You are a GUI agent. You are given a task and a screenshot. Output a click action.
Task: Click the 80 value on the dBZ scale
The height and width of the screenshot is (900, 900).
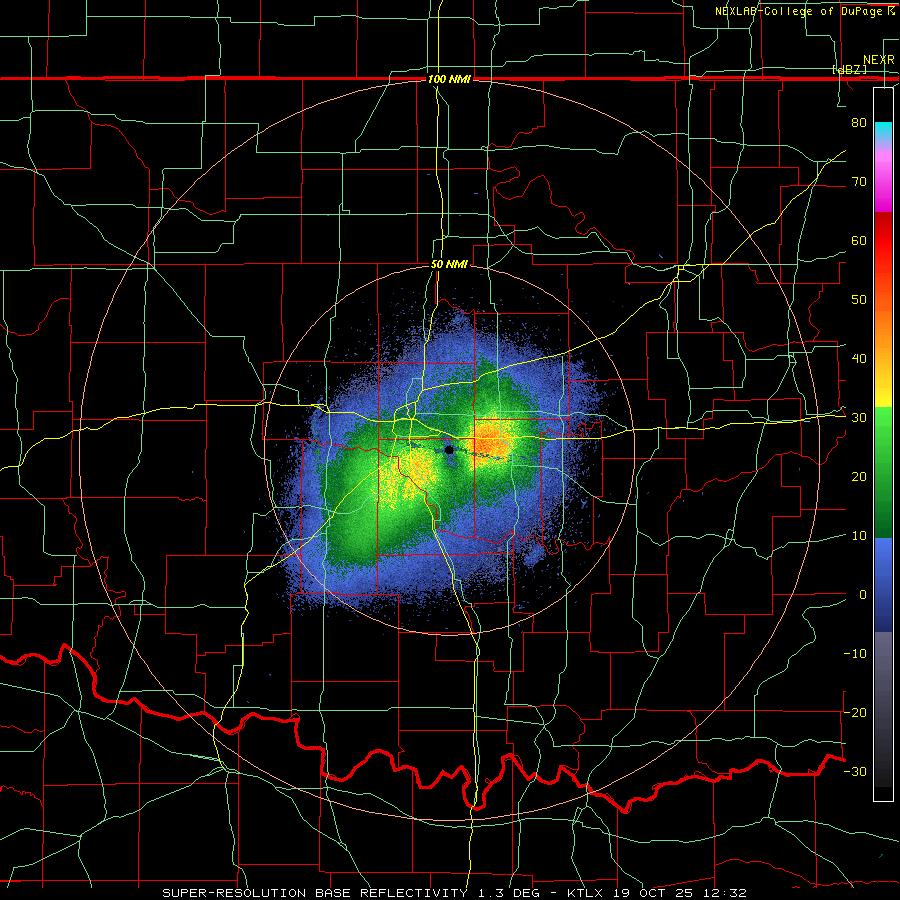[859, 123]
